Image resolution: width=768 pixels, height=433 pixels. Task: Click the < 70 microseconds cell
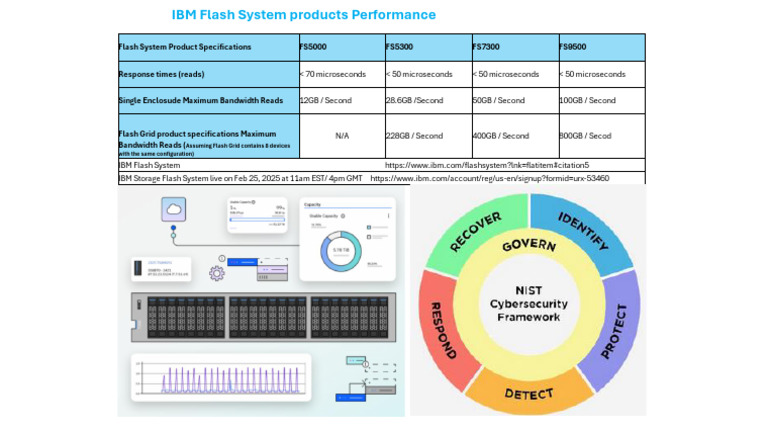pyautogui.click(x=342, y=74)
